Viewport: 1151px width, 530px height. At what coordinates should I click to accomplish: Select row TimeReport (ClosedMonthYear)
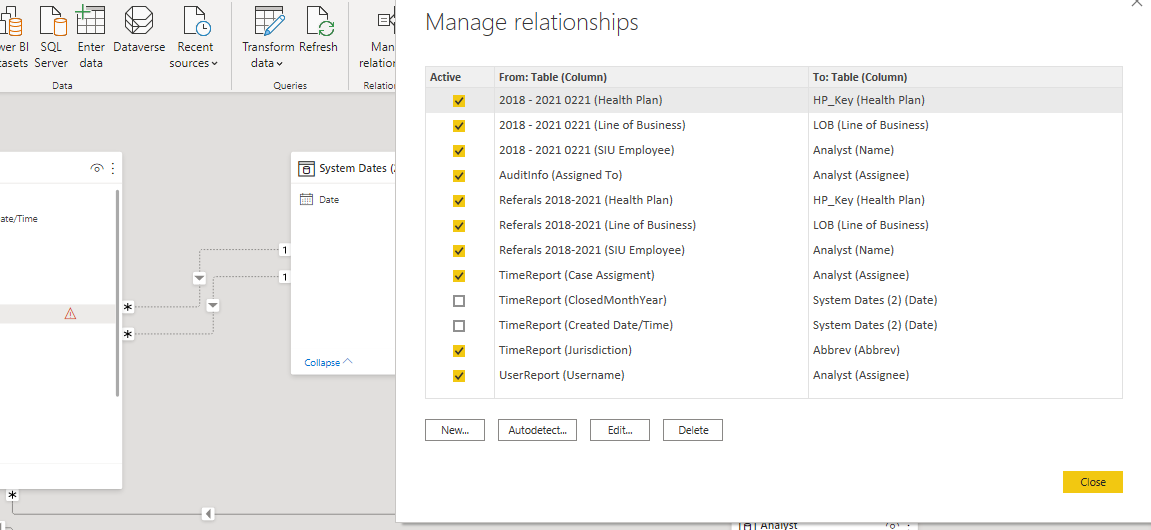click(774, 300)
